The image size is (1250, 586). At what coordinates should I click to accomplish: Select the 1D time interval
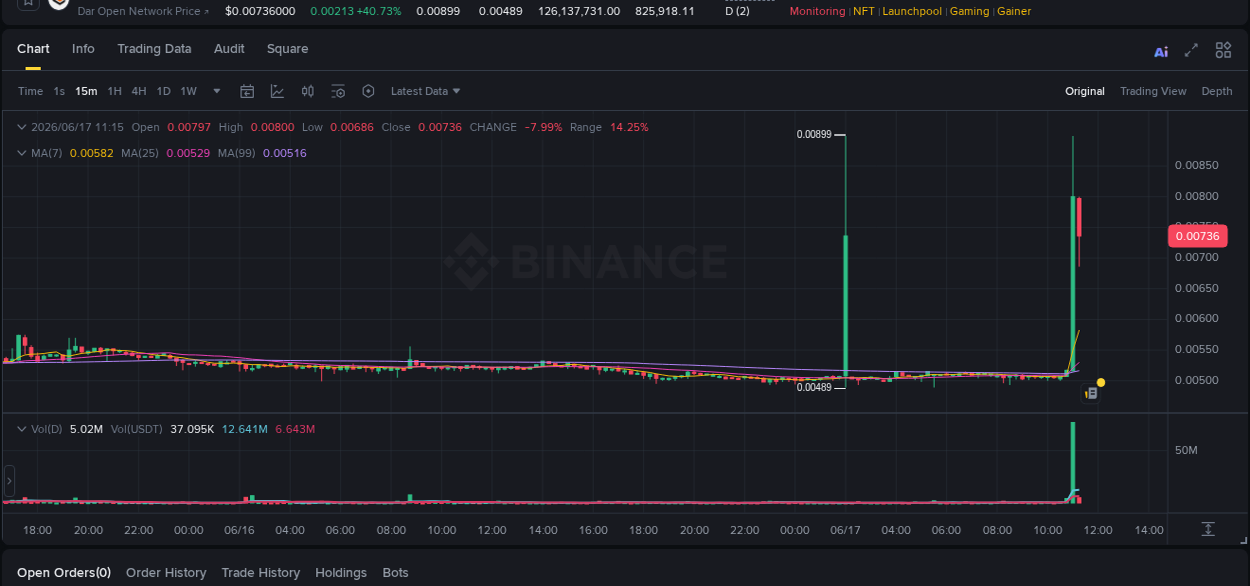click(163, 91)
